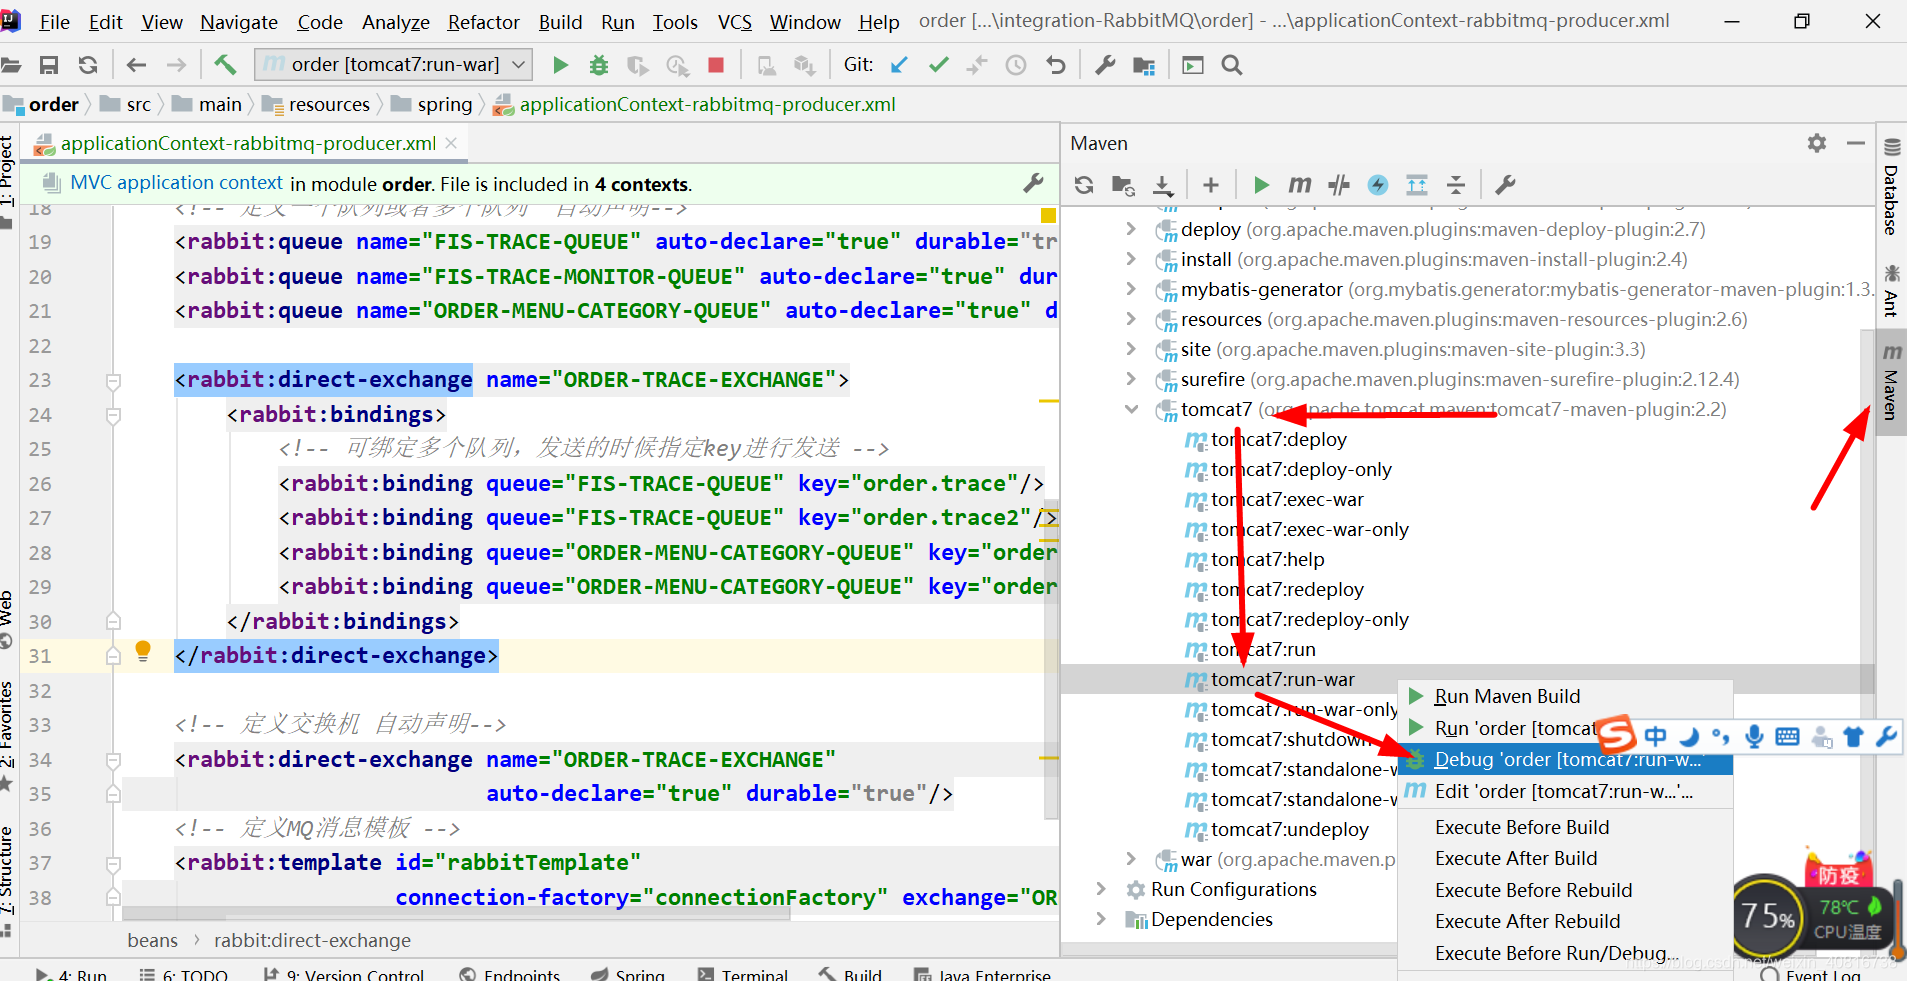The width and height of the screenshot is (1907, 981).
Task: Choose Debug 'order [tomcat7:run-w...' menu entry
Action: tap(1565, 760)
